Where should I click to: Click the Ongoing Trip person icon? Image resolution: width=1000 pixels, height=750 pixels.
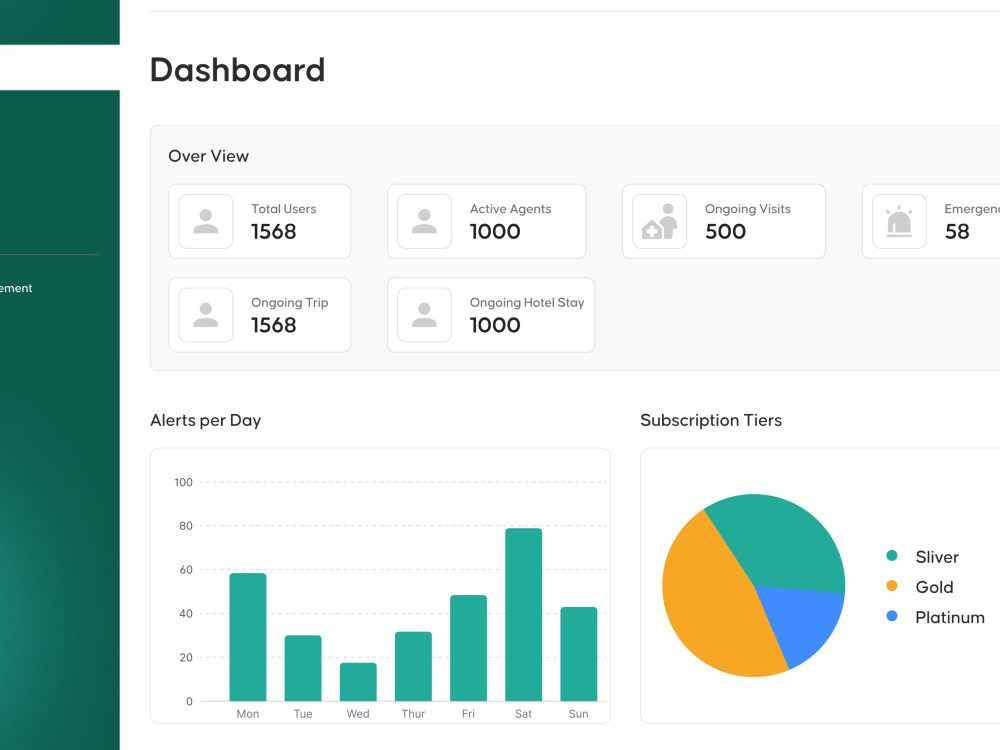click(x=205, y=315)
